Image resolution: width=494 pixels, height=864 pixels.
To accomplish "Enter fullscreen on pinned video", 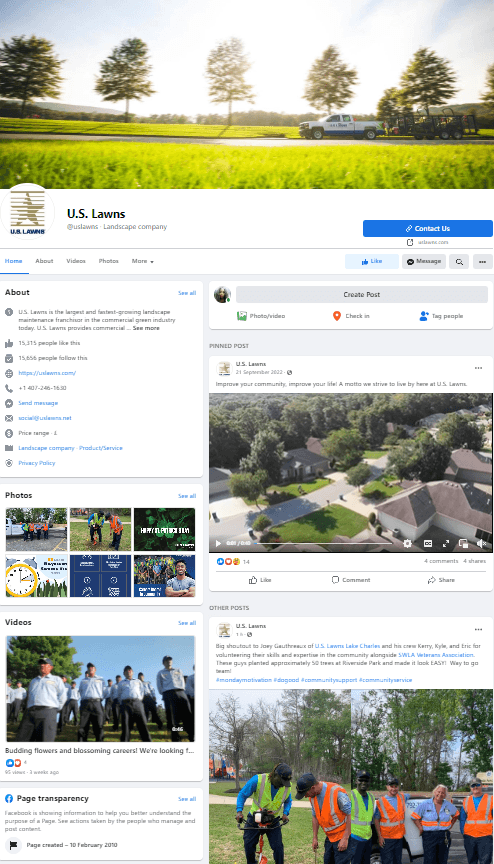I will (446, 543).
